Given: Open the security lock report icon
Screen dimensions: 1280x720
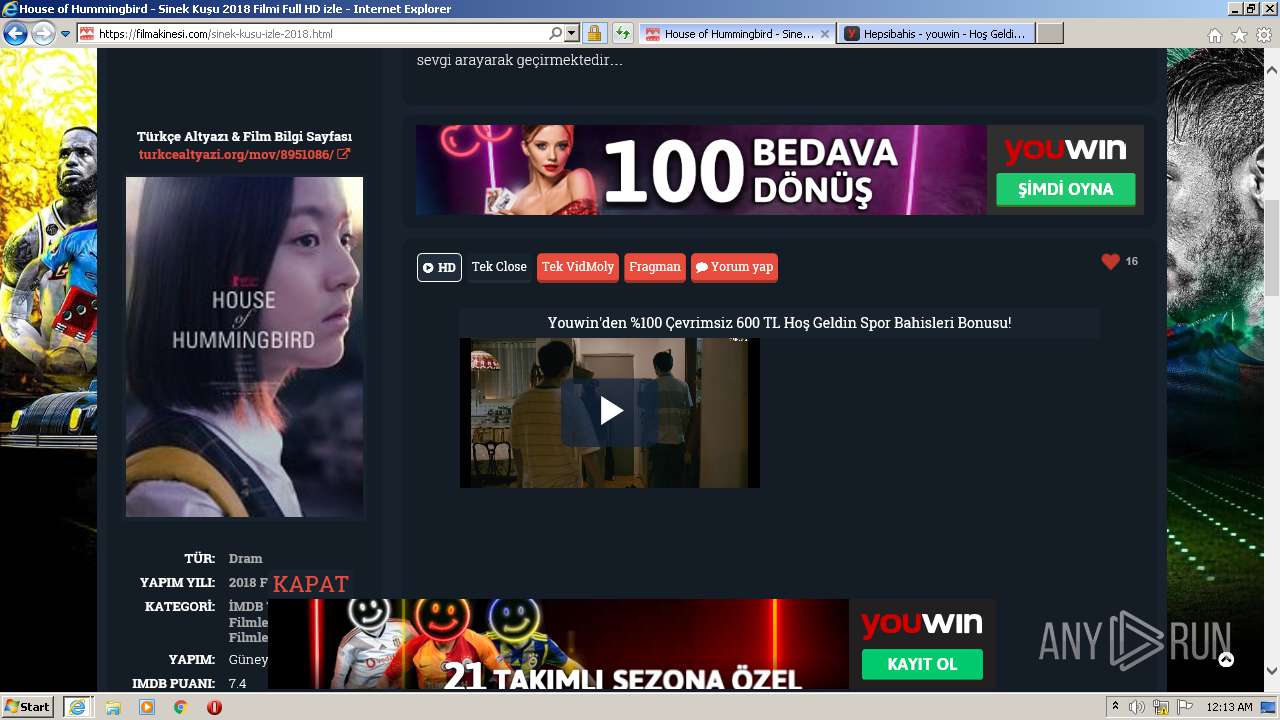Looking at the screenshot, I should click(594, 34).
